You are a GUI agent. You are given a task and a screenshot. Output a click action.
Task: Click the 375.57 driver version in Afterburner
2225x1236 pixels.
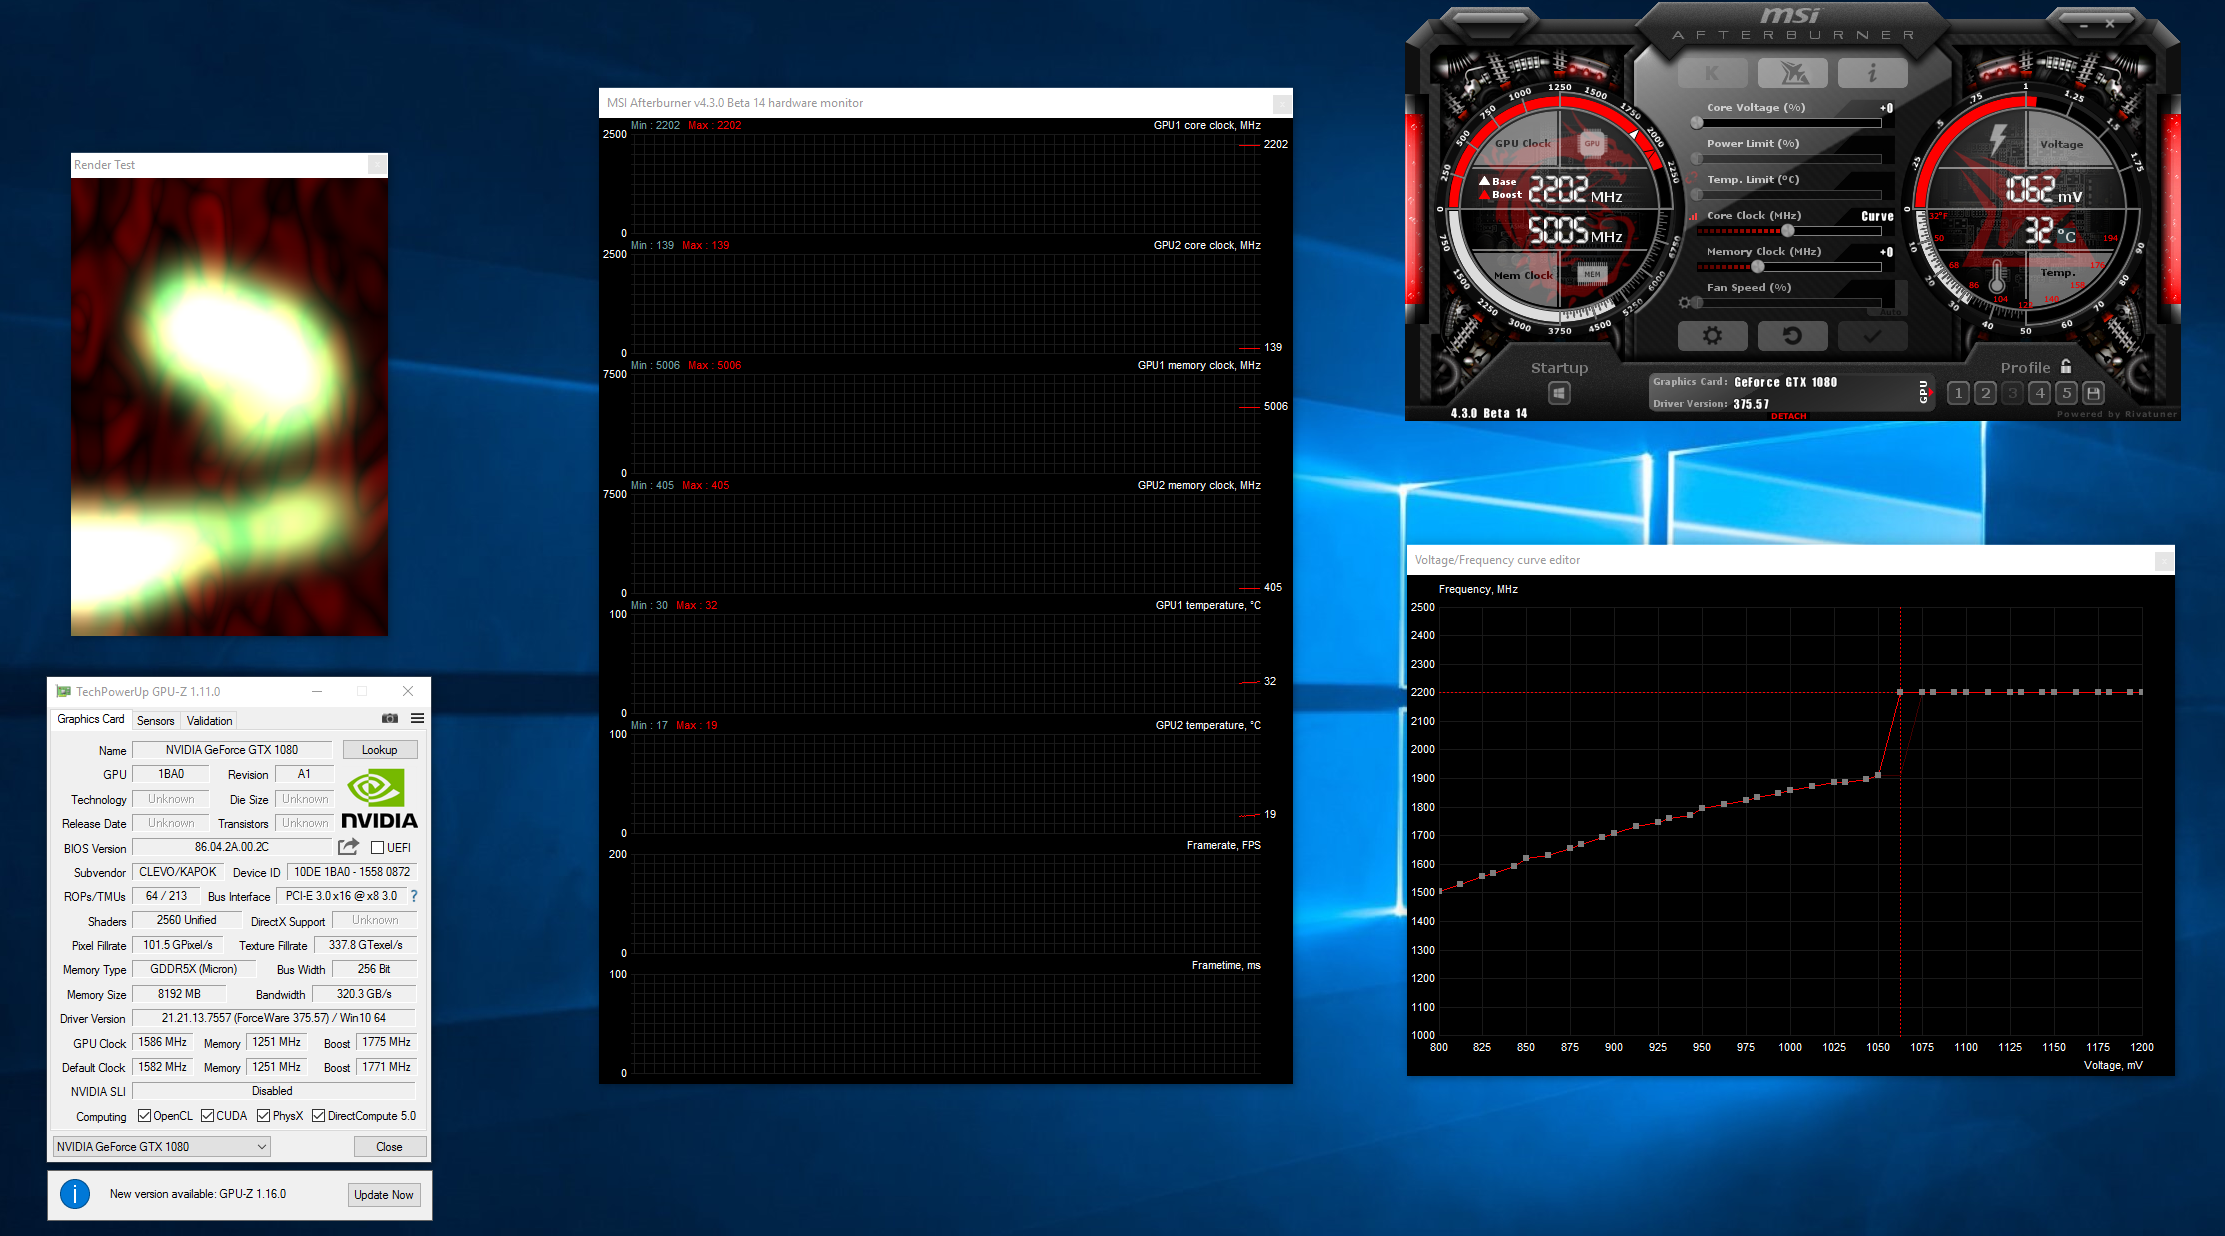(1751, 404)
